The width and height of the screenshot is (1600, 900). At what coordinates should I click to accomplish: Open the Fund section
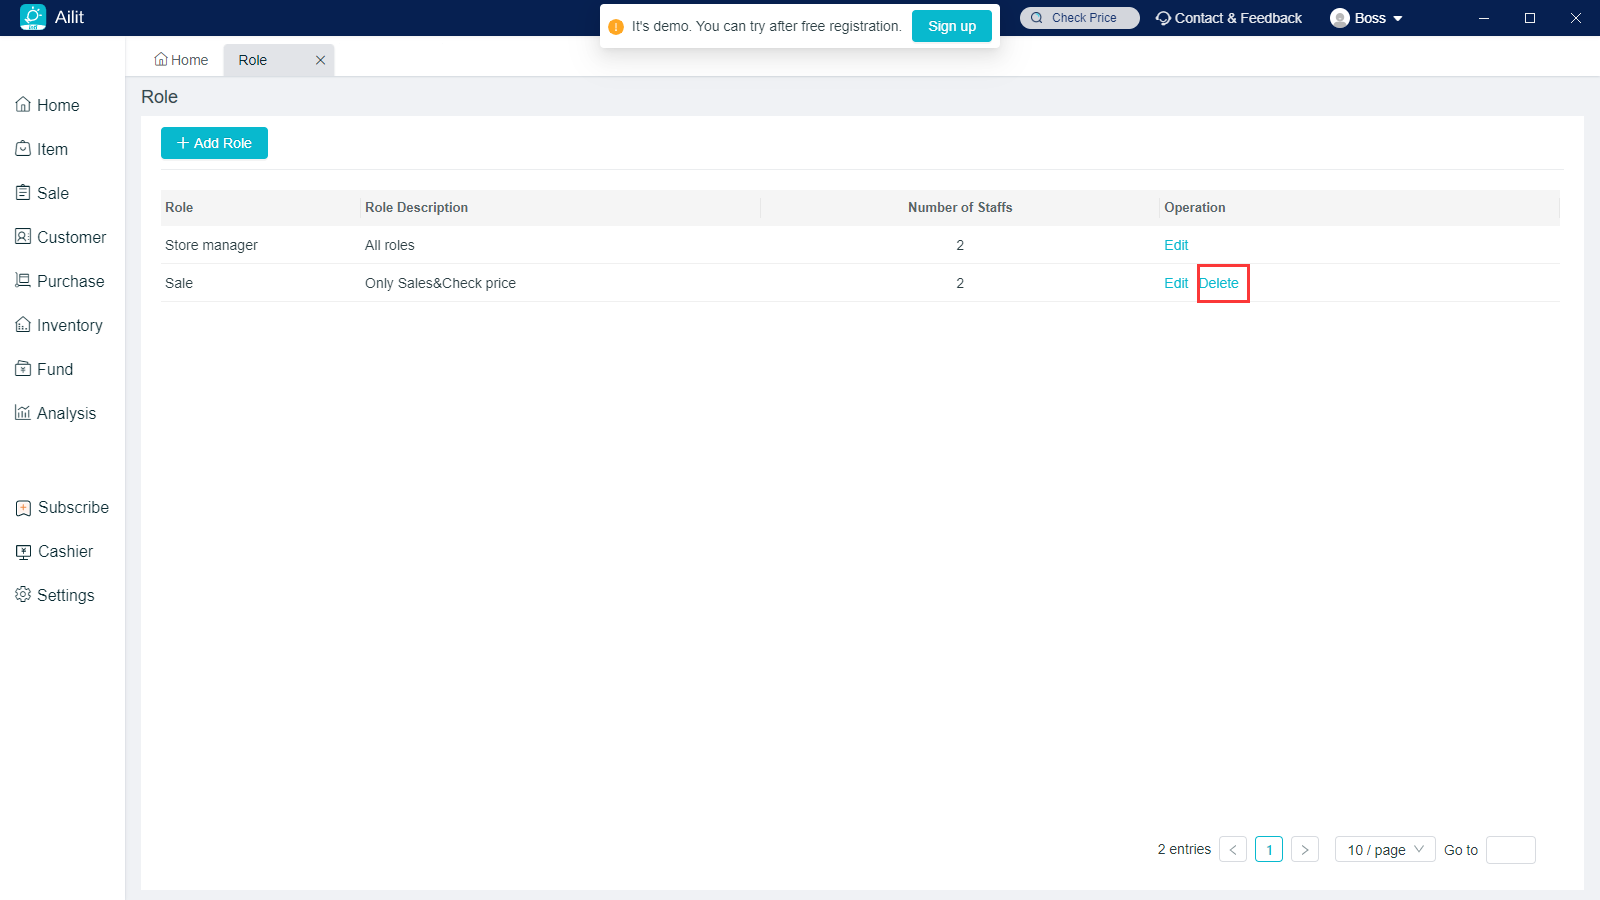(54, 369)
